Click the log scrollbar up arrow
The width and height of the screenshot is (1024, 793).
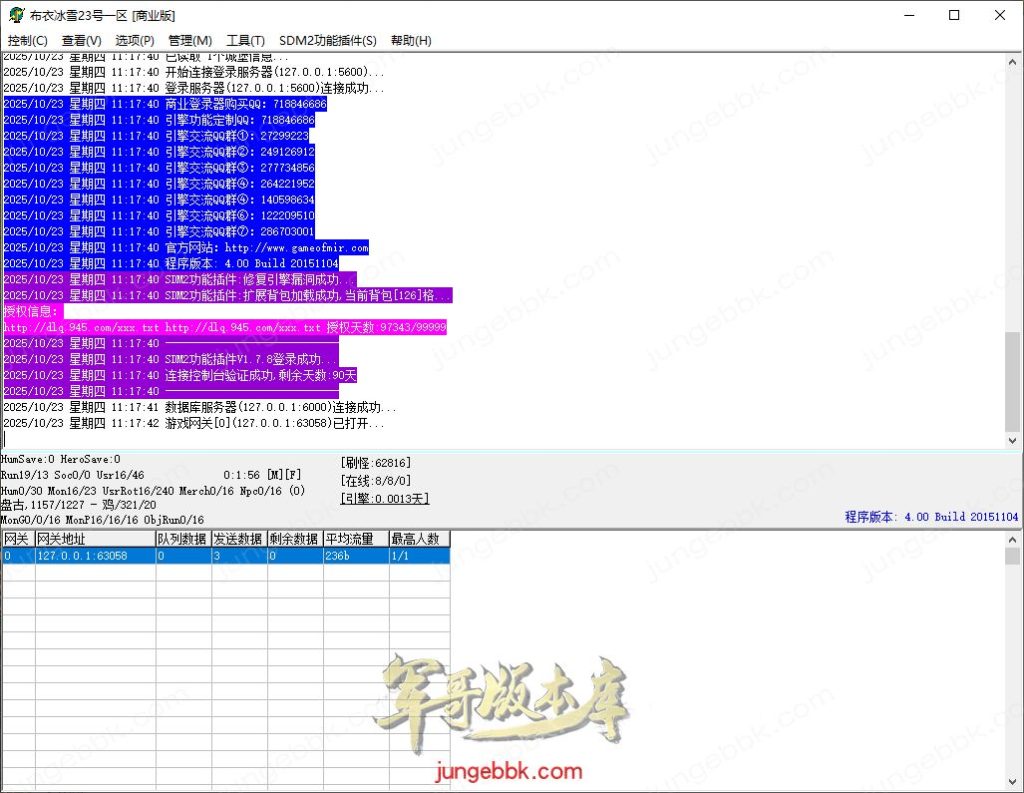point(1010,60)
